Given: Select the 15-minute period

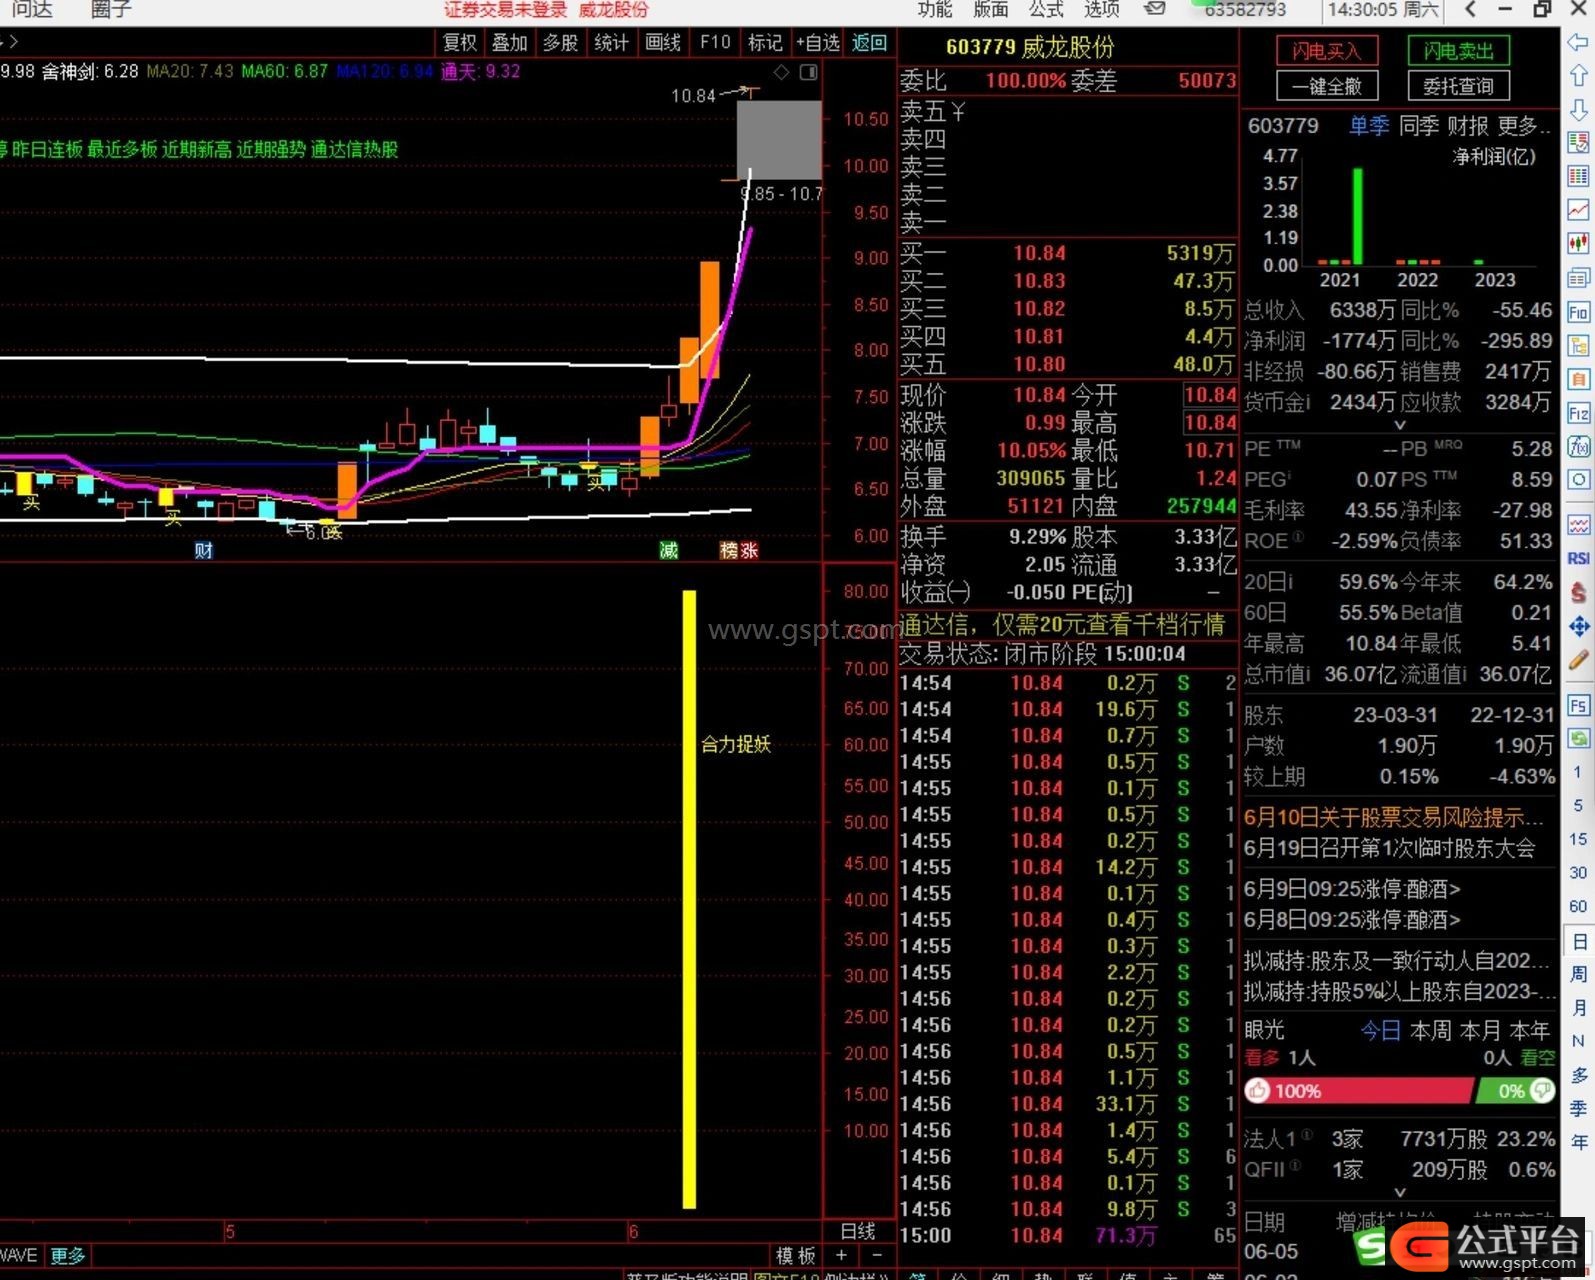Looking at the screenshot, I should (1578, 839).
